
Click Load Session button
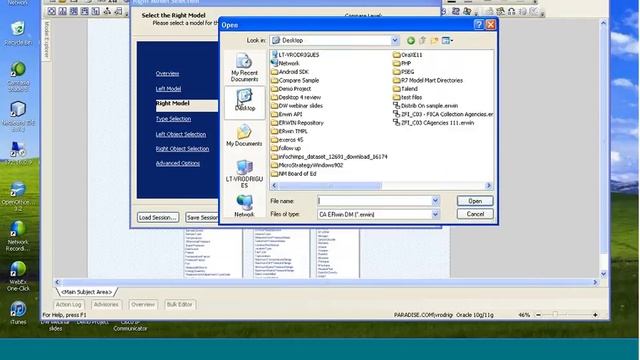(158, 218)
